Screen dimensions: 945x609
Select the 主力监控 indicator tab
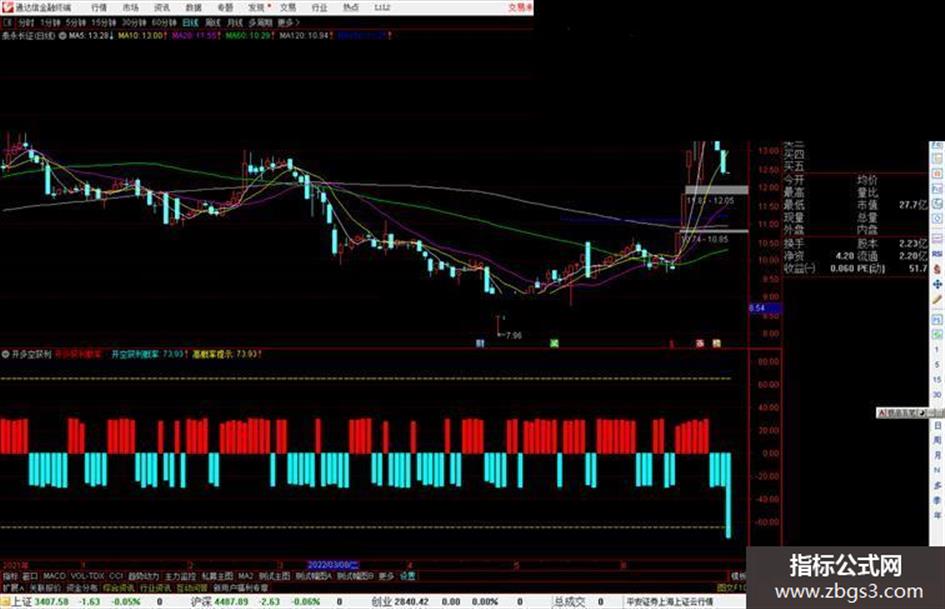click(x=180, y=576)
